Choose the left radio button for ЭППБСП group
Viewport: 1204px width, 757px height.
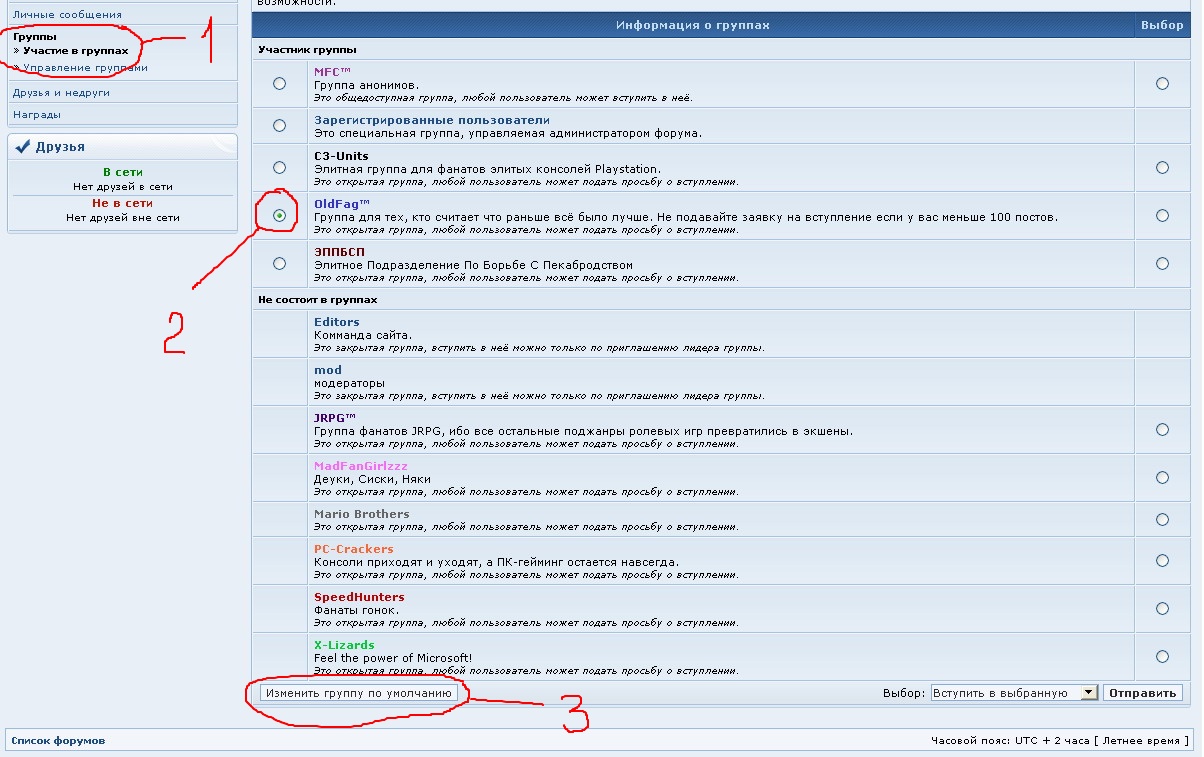(279, 264)
